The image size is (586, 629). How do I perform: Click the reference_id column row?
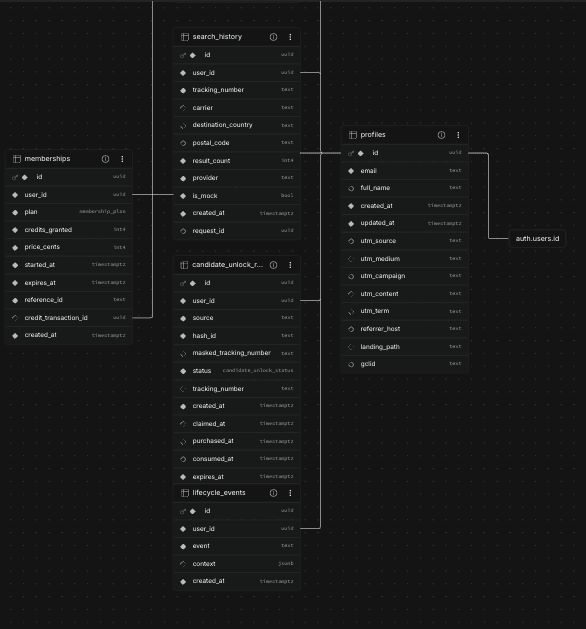pos(69,300)
